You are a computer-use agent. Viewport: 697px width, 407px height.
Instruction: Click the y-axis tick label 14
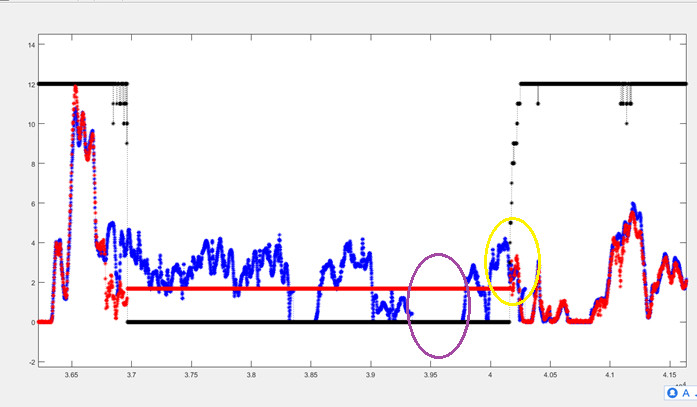coord(30,44)
